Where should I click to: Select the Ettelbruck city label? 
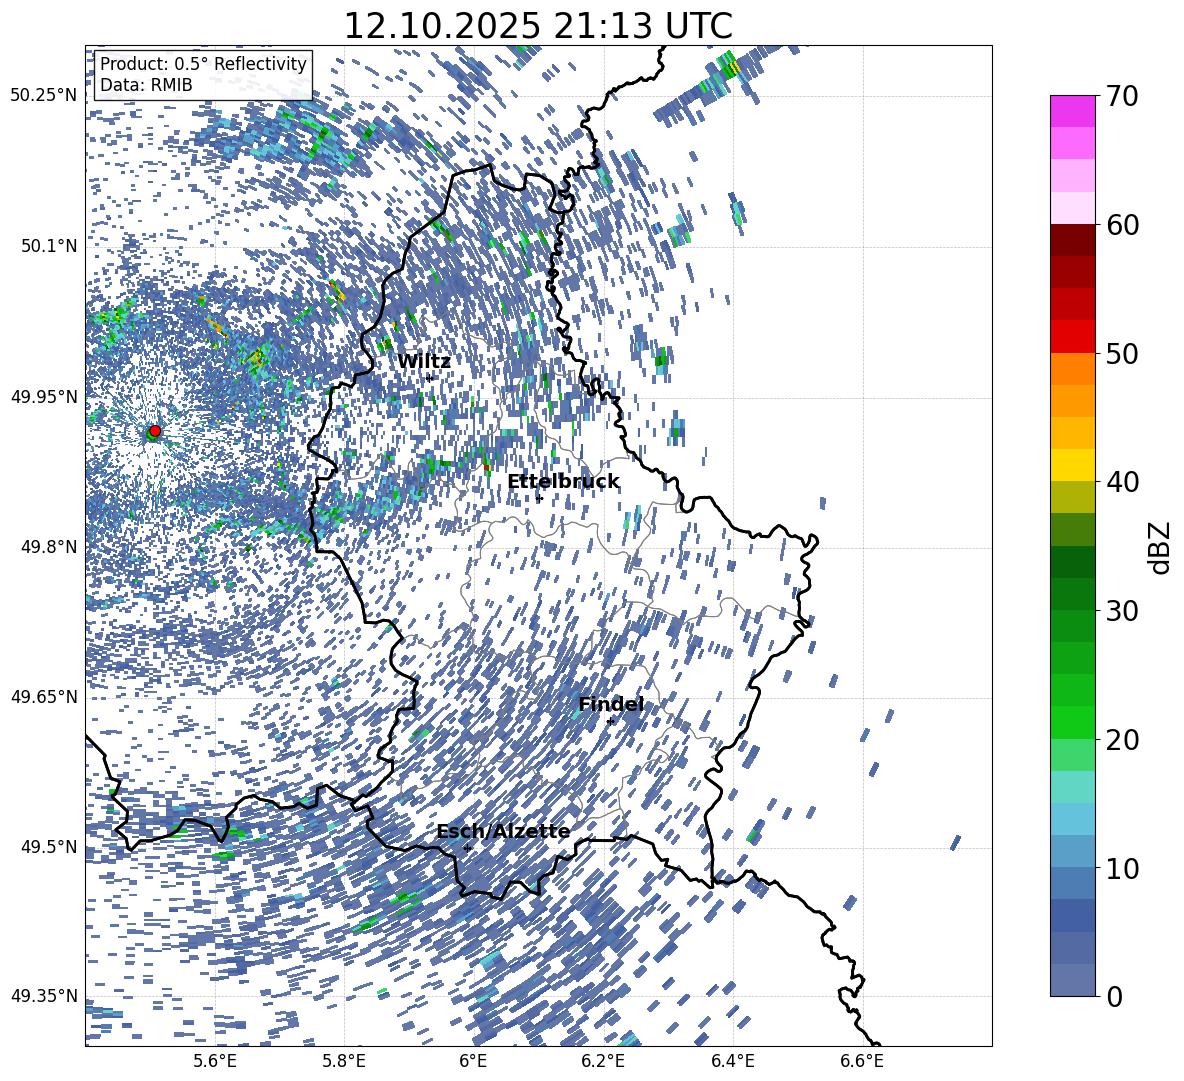(x=563, y=482)
